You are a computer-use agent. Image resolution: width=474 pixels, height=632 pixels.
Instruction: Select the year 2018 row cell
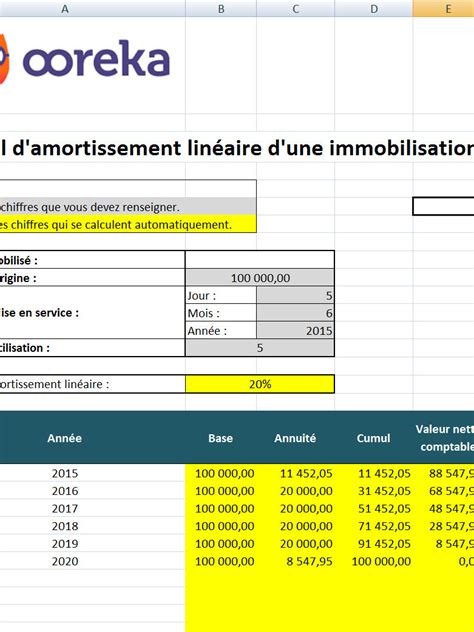coord(92,526)
